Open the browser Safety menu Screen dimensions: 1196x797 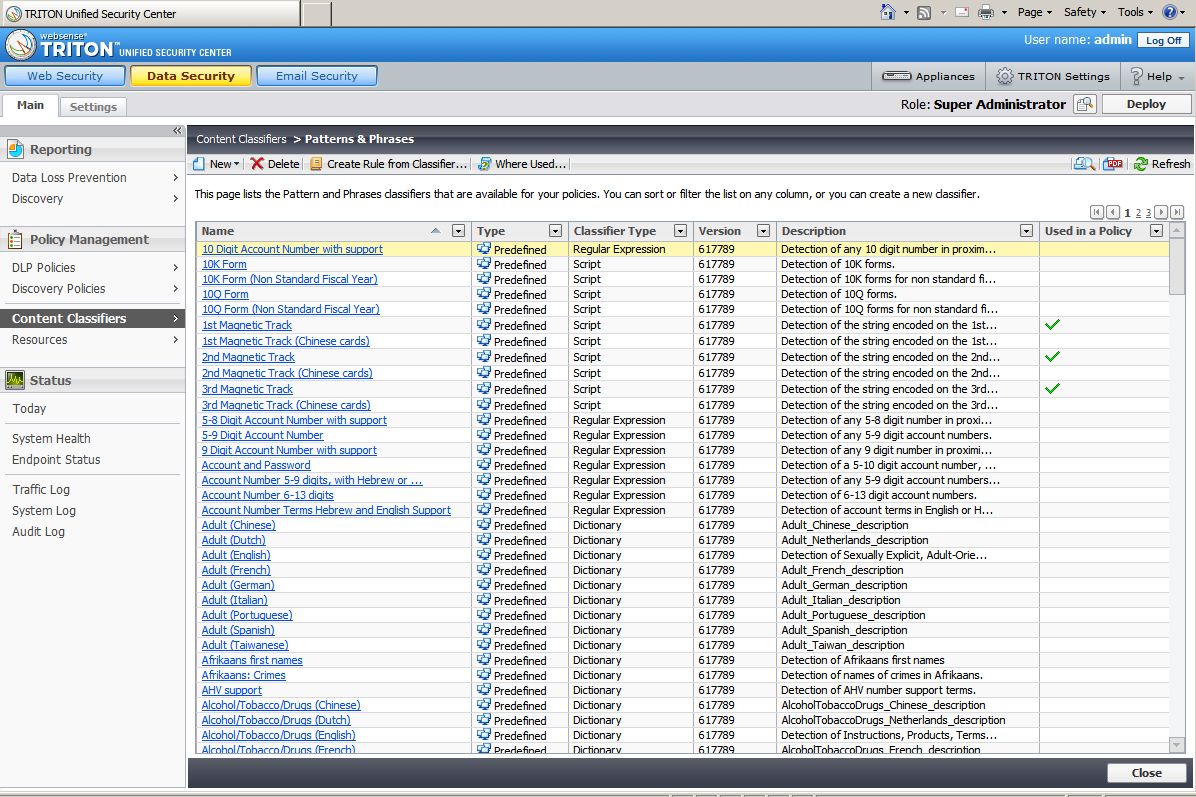coord(1085,12)
